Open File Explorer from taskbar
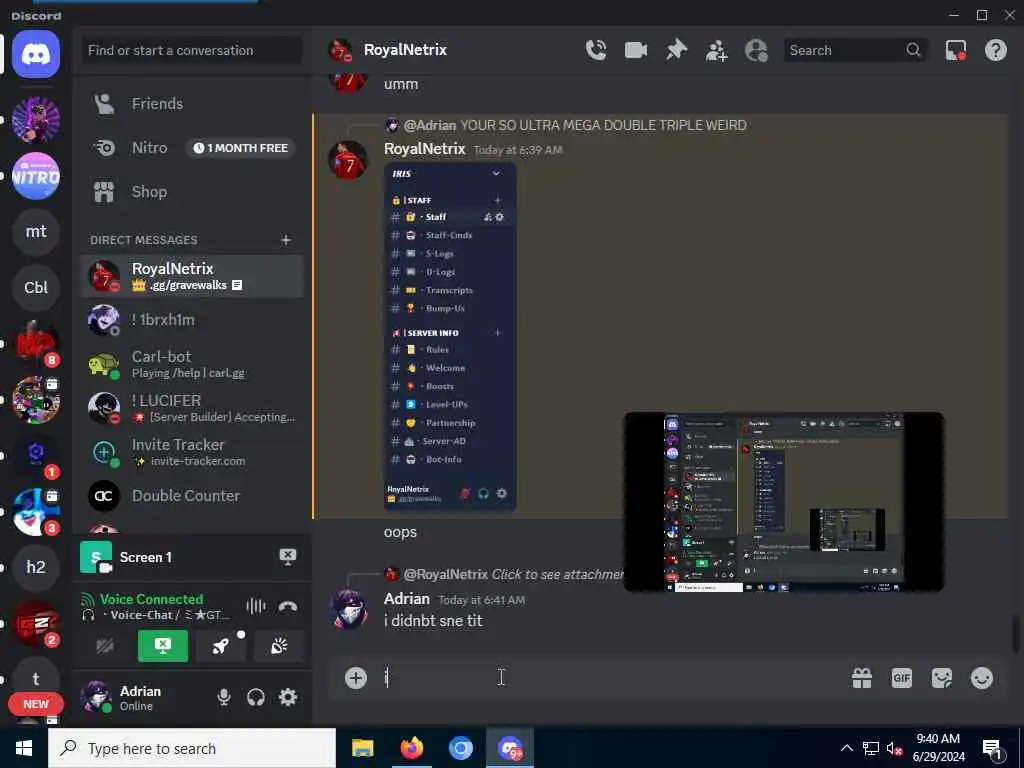Image resolution: width=1024 pixels, height=768 pixels. [362, 748]
